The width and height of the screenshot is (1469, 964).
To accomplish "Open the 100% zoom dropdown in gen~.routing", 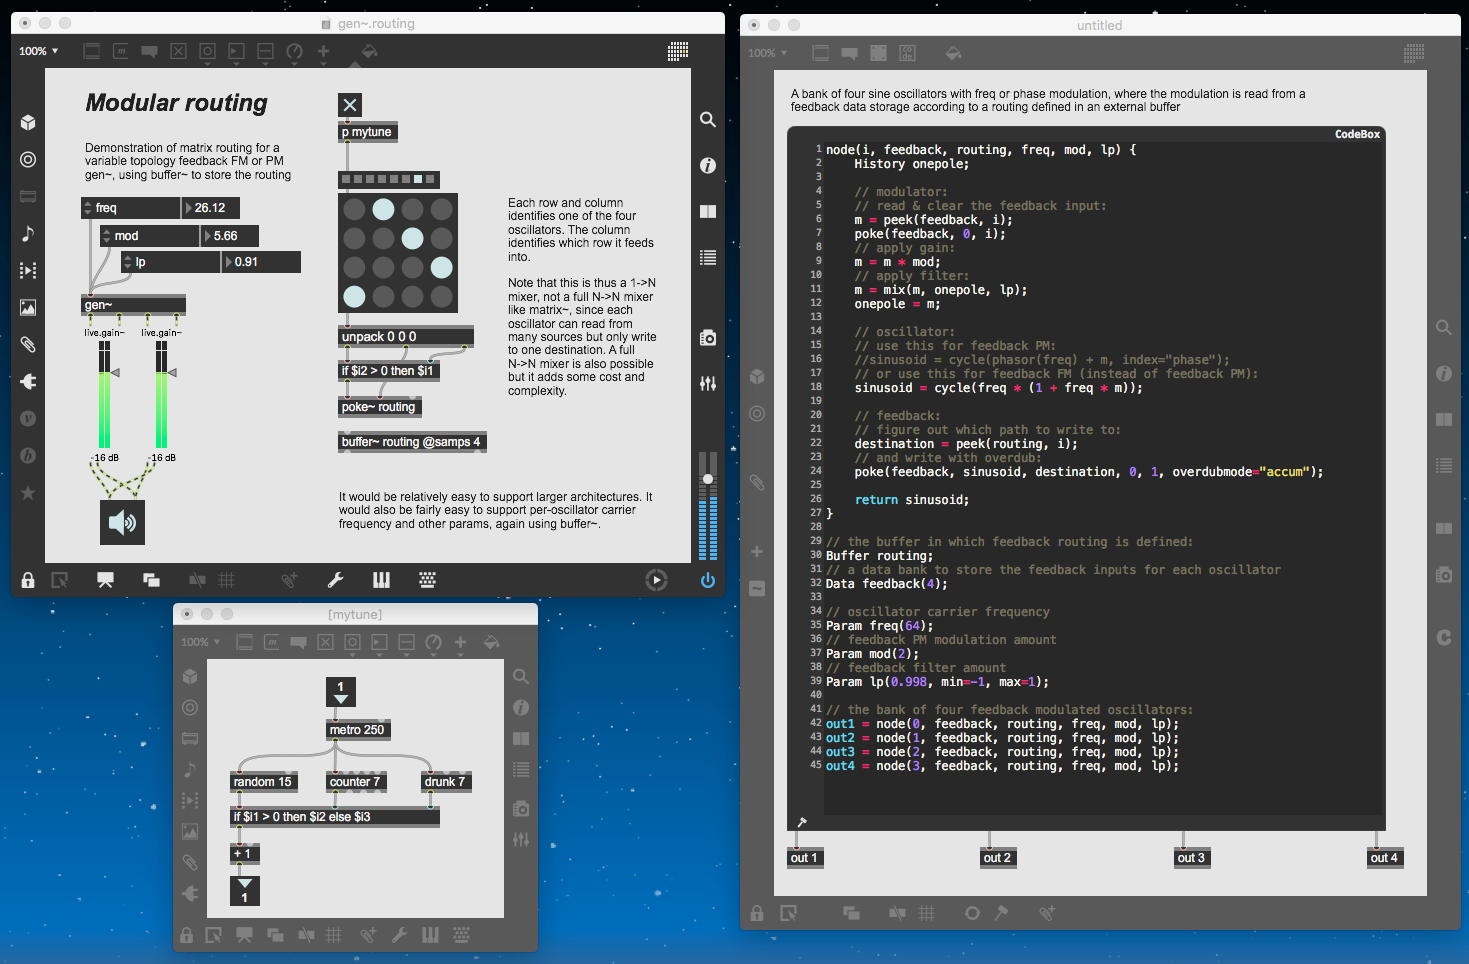I will (39, 51).
